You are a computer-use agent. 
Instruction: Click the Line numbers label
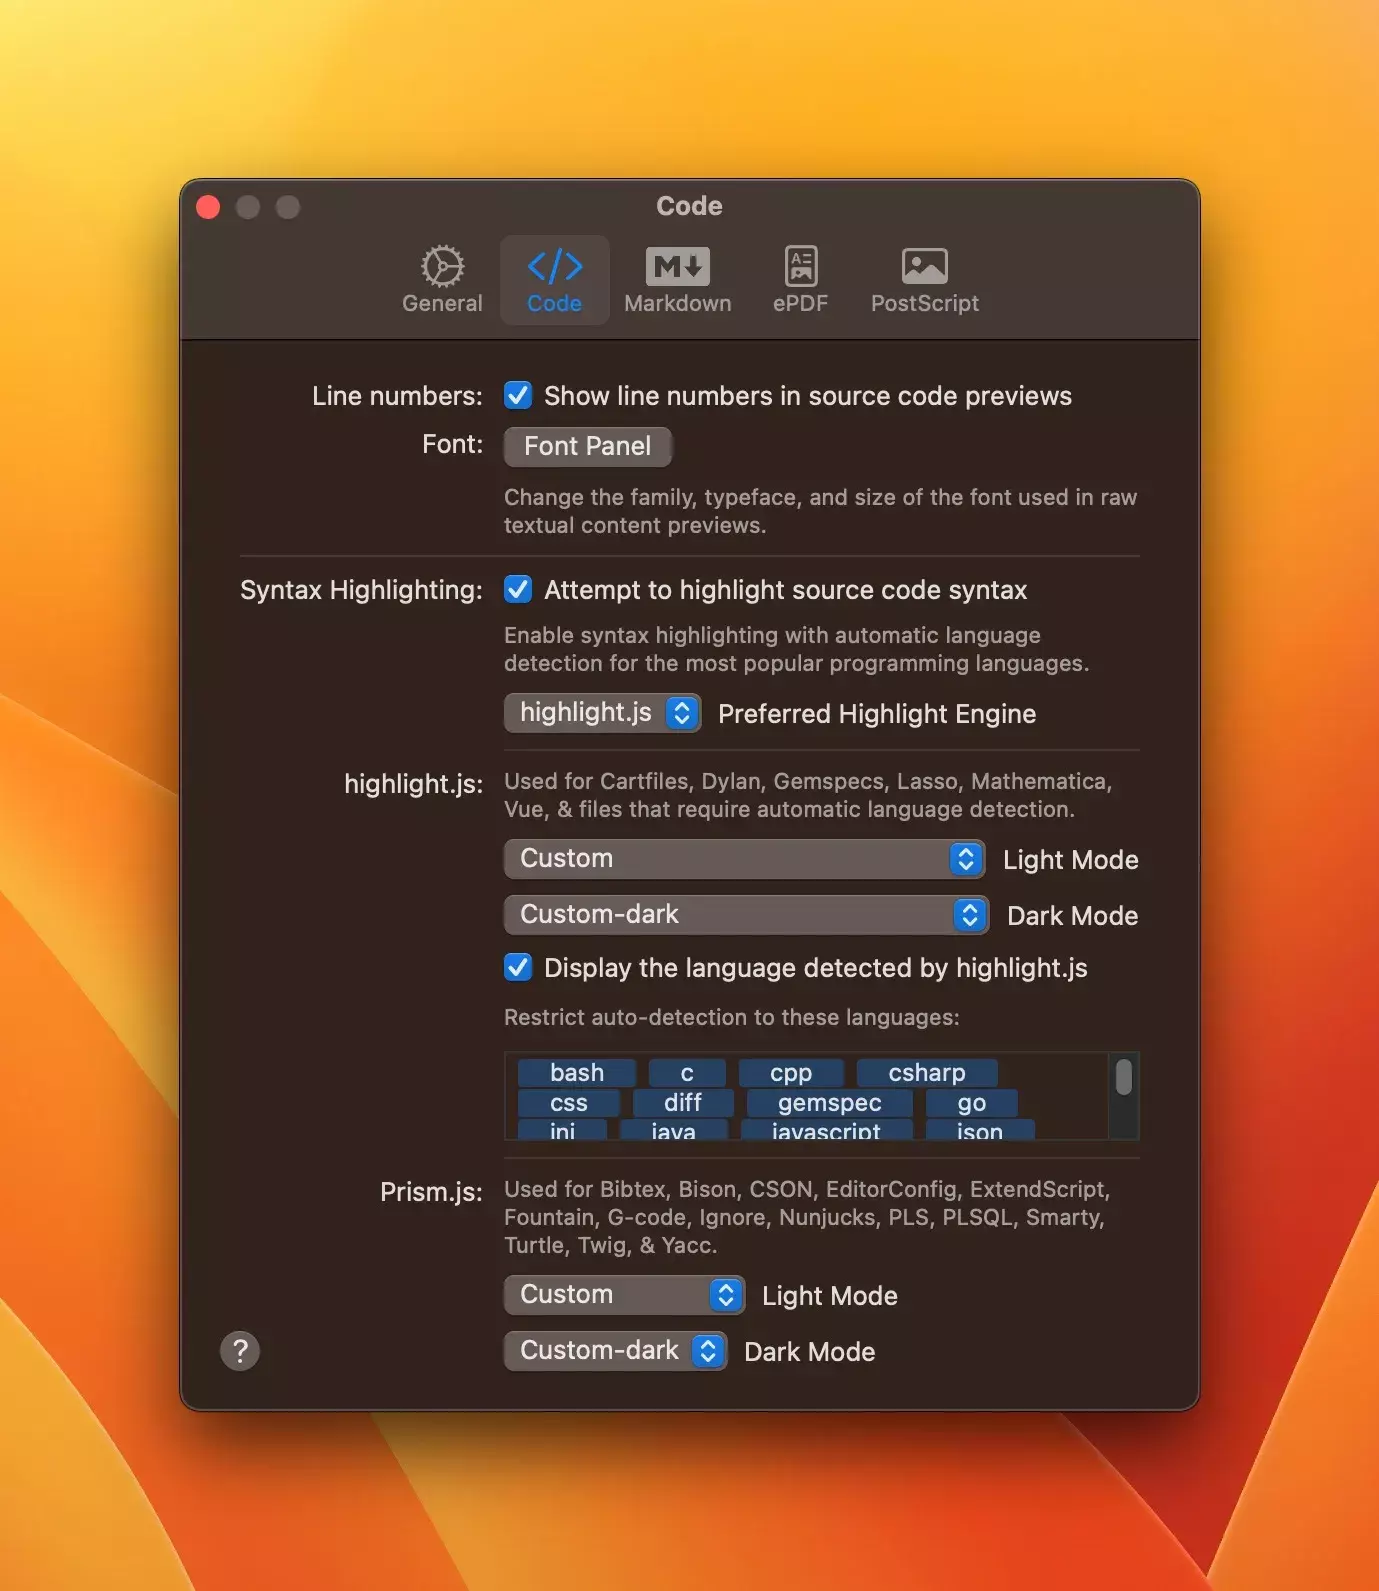tap(397, 396)
